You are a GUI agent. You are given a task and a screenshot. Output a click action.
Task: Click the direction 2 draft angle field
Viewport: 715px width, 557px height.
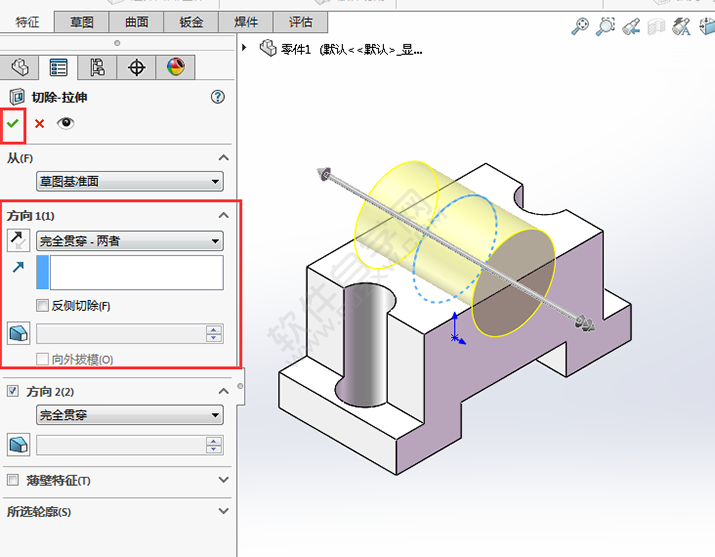pyautogui.click(x=121, y=445)
